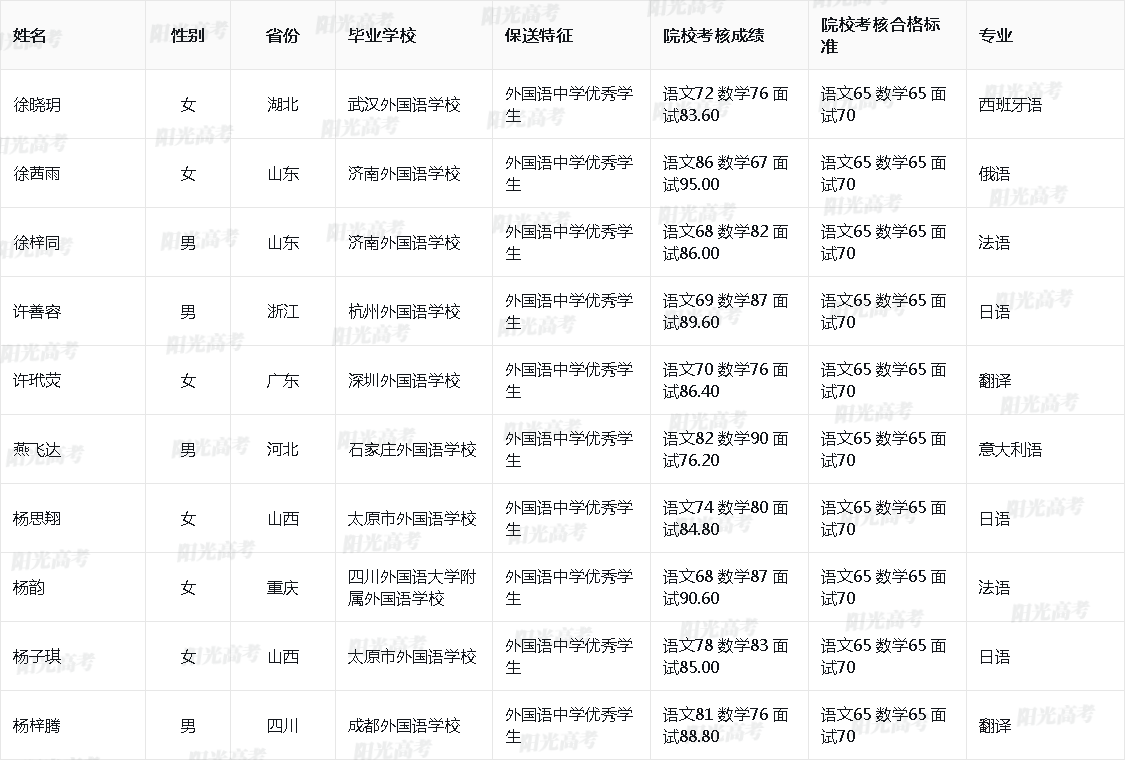Image resolution: width=1125 pixels, height=760 pixels.
Task: Click 四川外国语大学附属外国语学校 cell
Action: 412,588
